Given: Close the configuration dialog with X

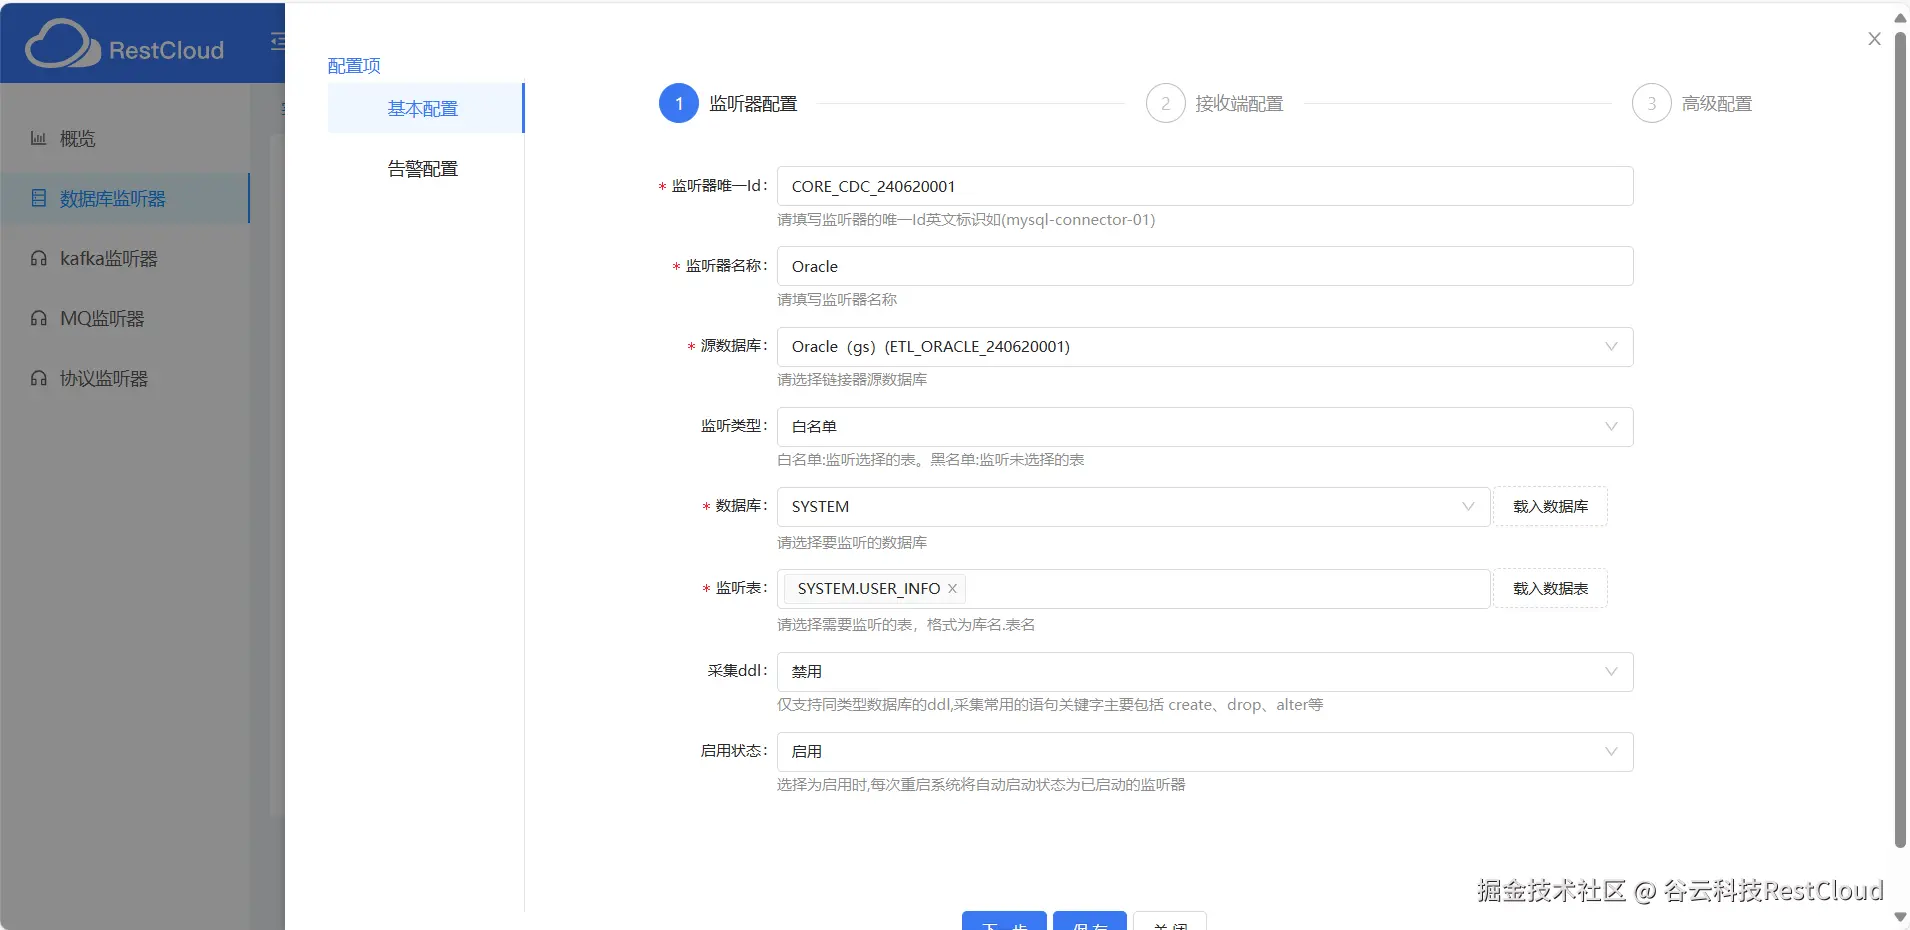Looking at the screenshot, I should point(1874,39).
